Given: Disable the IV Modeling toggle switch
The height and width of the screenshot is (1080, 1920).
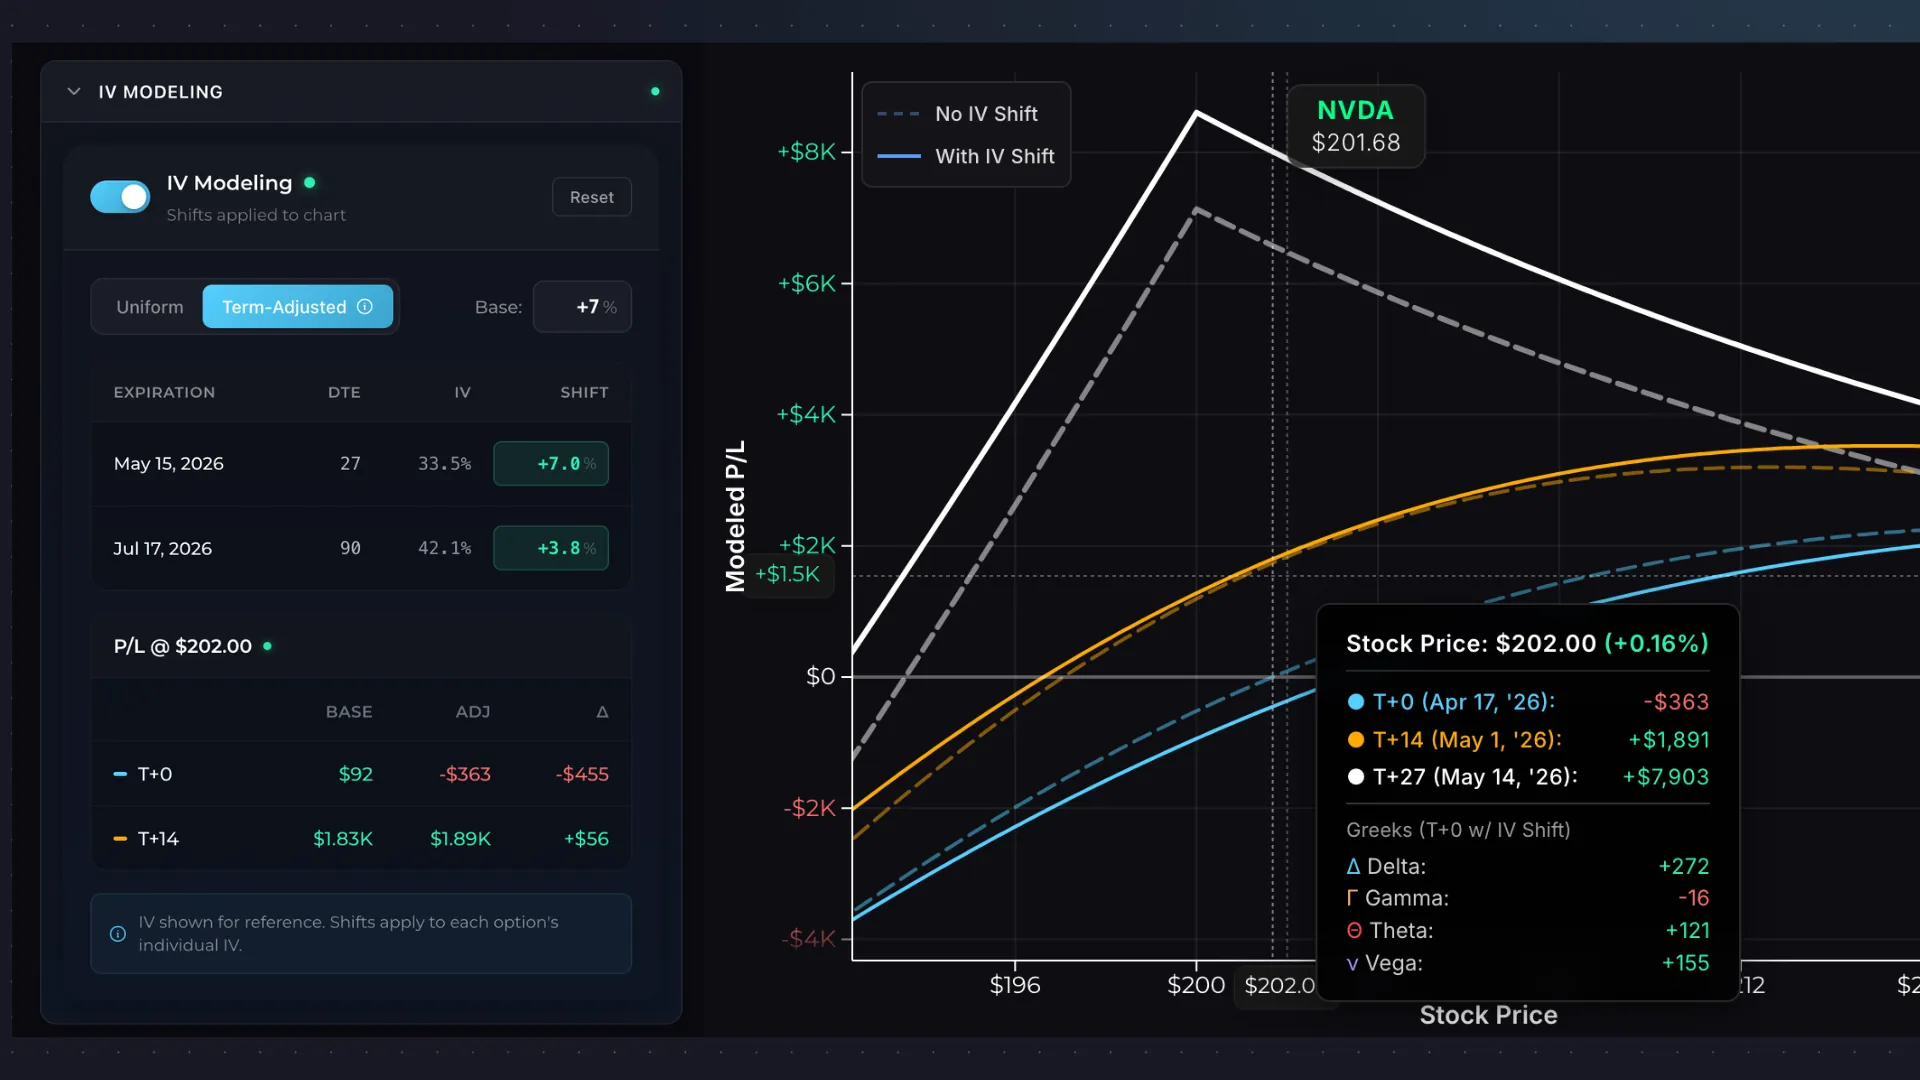Looking at the screenshot, I should pos(119,197).
